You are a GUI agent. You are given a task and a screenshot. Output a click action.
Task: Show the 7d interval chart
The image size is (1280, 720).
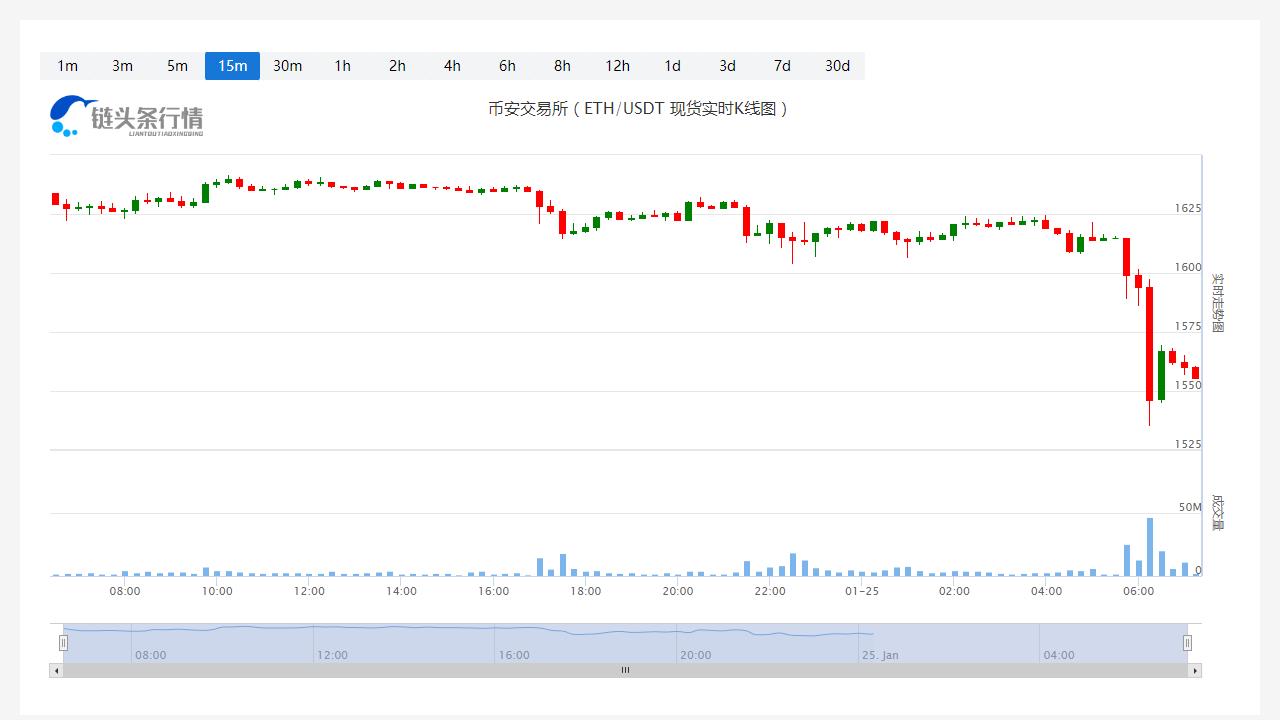pyautogui.click(x=782, y=66)
